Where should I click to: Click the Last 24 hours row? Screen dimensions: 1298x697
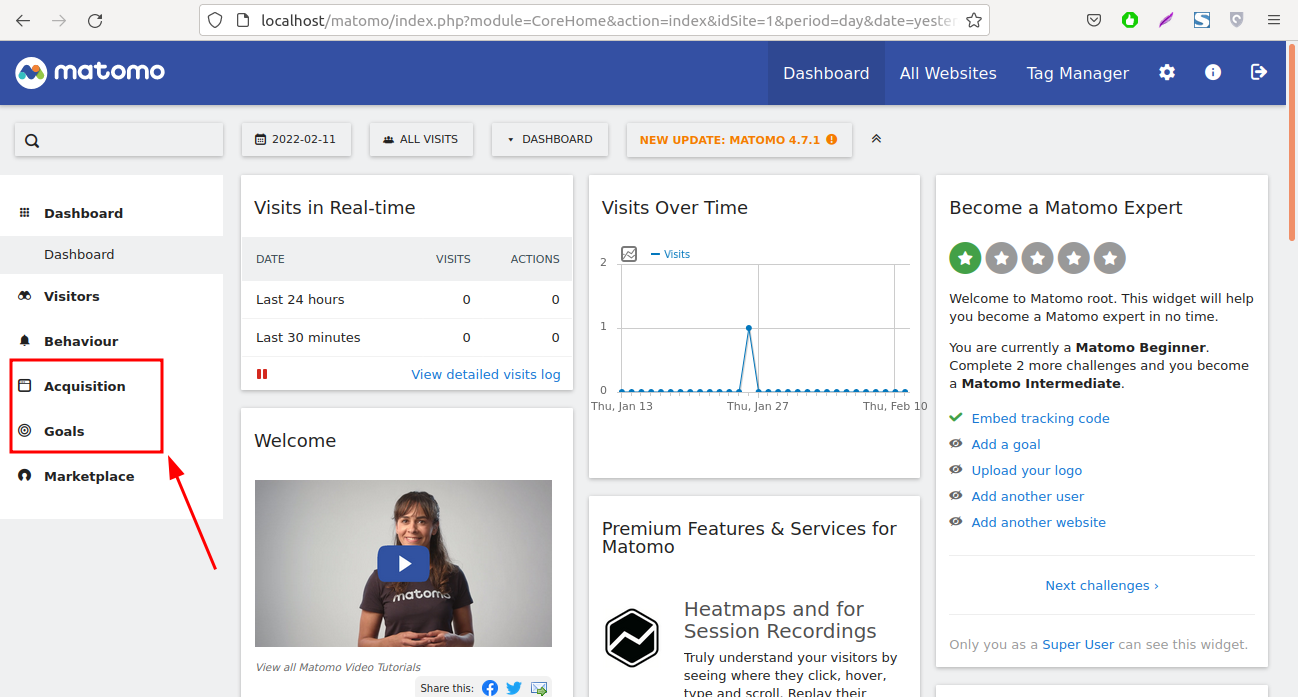pyautogui.click(x=407, y=299)
